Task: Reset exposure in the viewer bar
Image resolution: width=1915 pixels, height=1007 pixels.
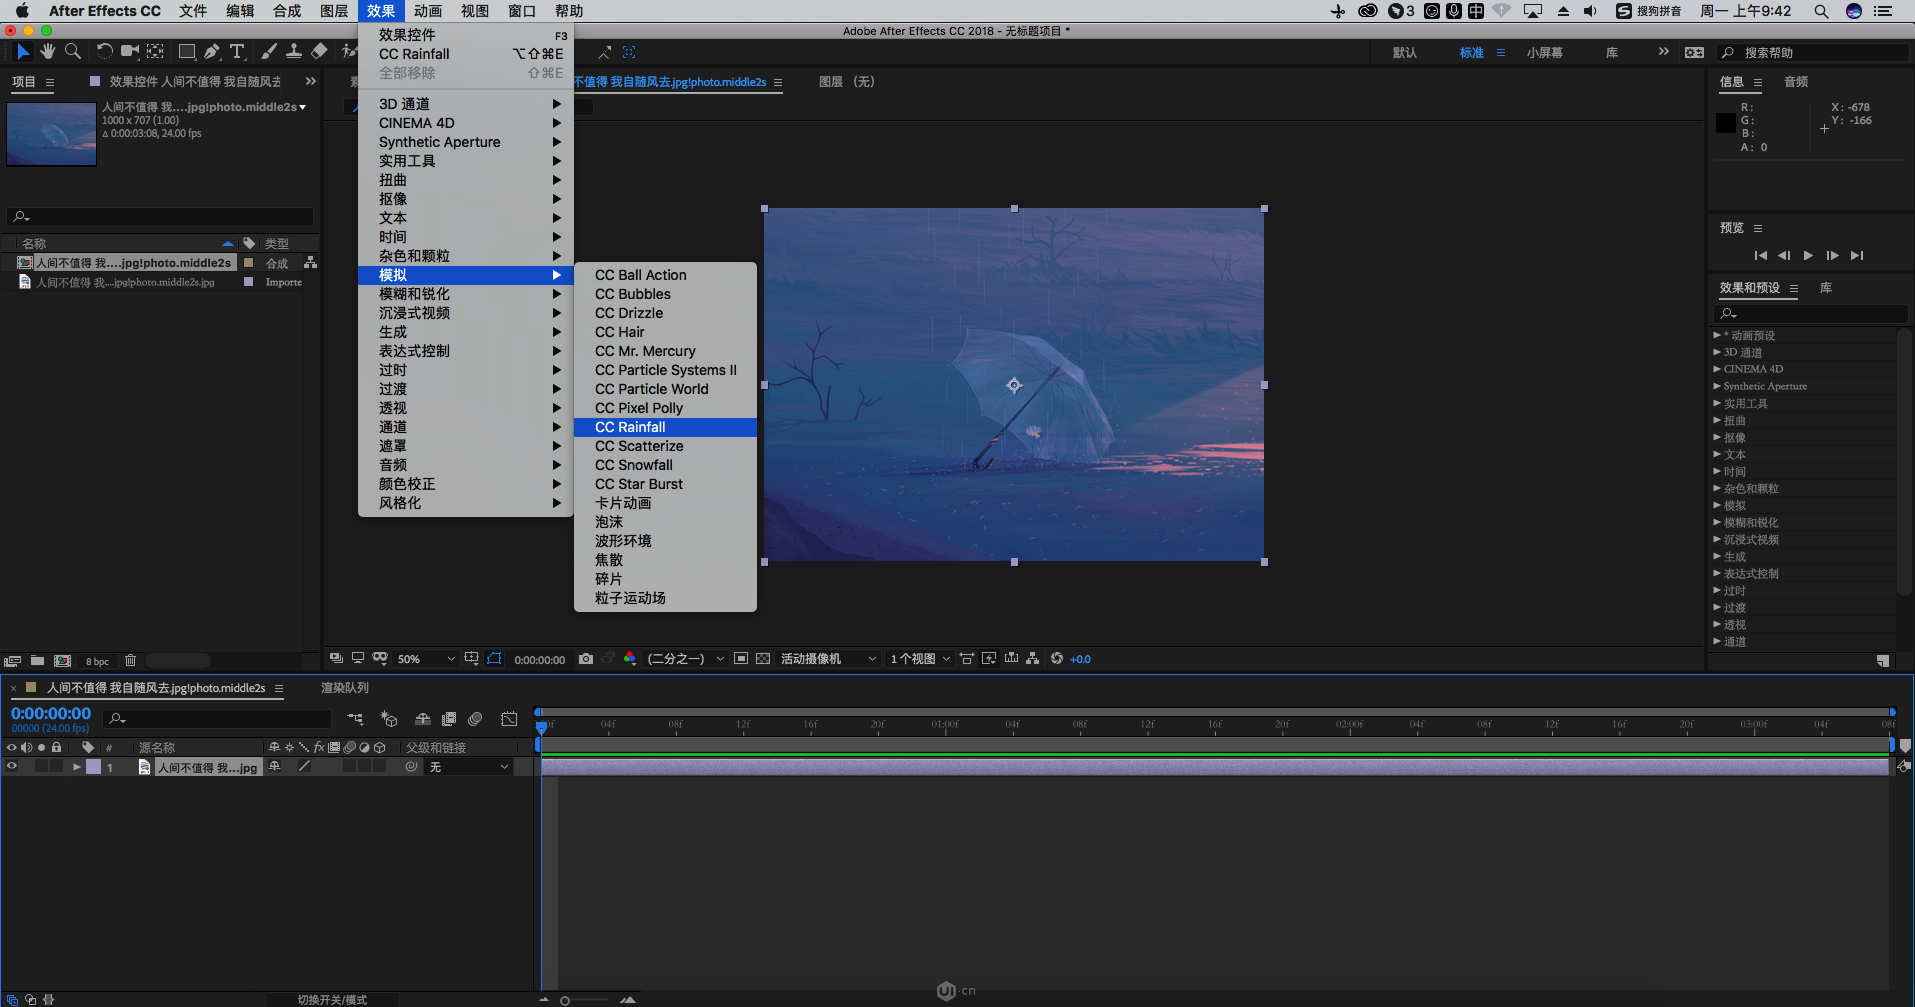Action: click(x=1057, y=659)
